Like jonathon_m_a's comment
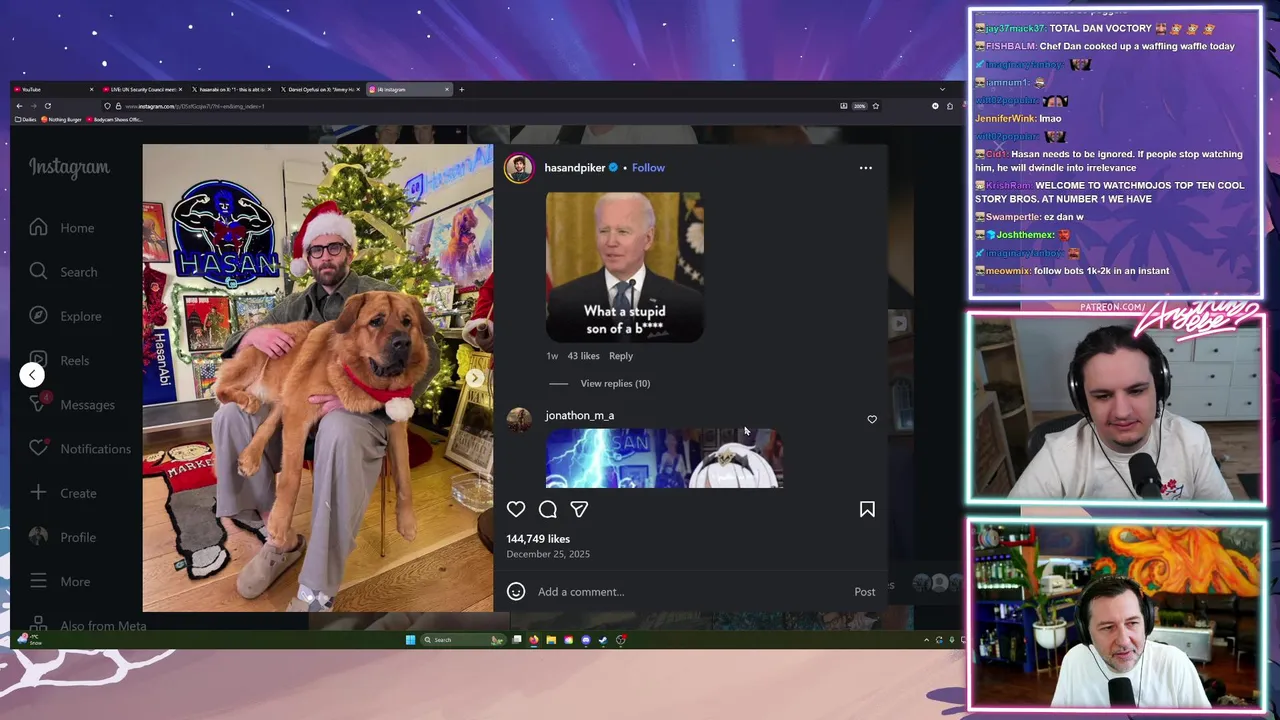 coord(872,419)
